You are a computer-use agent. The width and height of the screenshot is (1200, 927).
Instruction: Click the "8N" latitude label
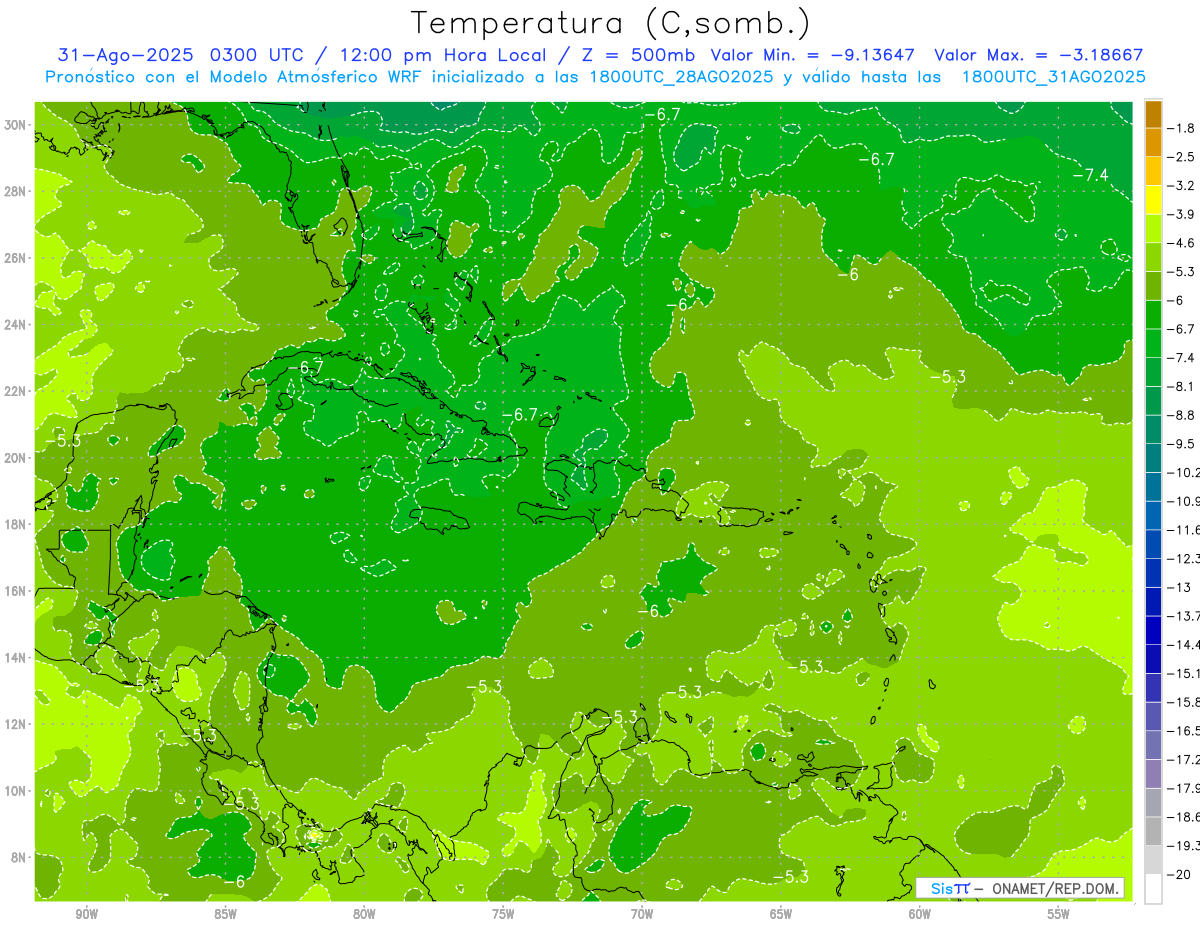19,857
